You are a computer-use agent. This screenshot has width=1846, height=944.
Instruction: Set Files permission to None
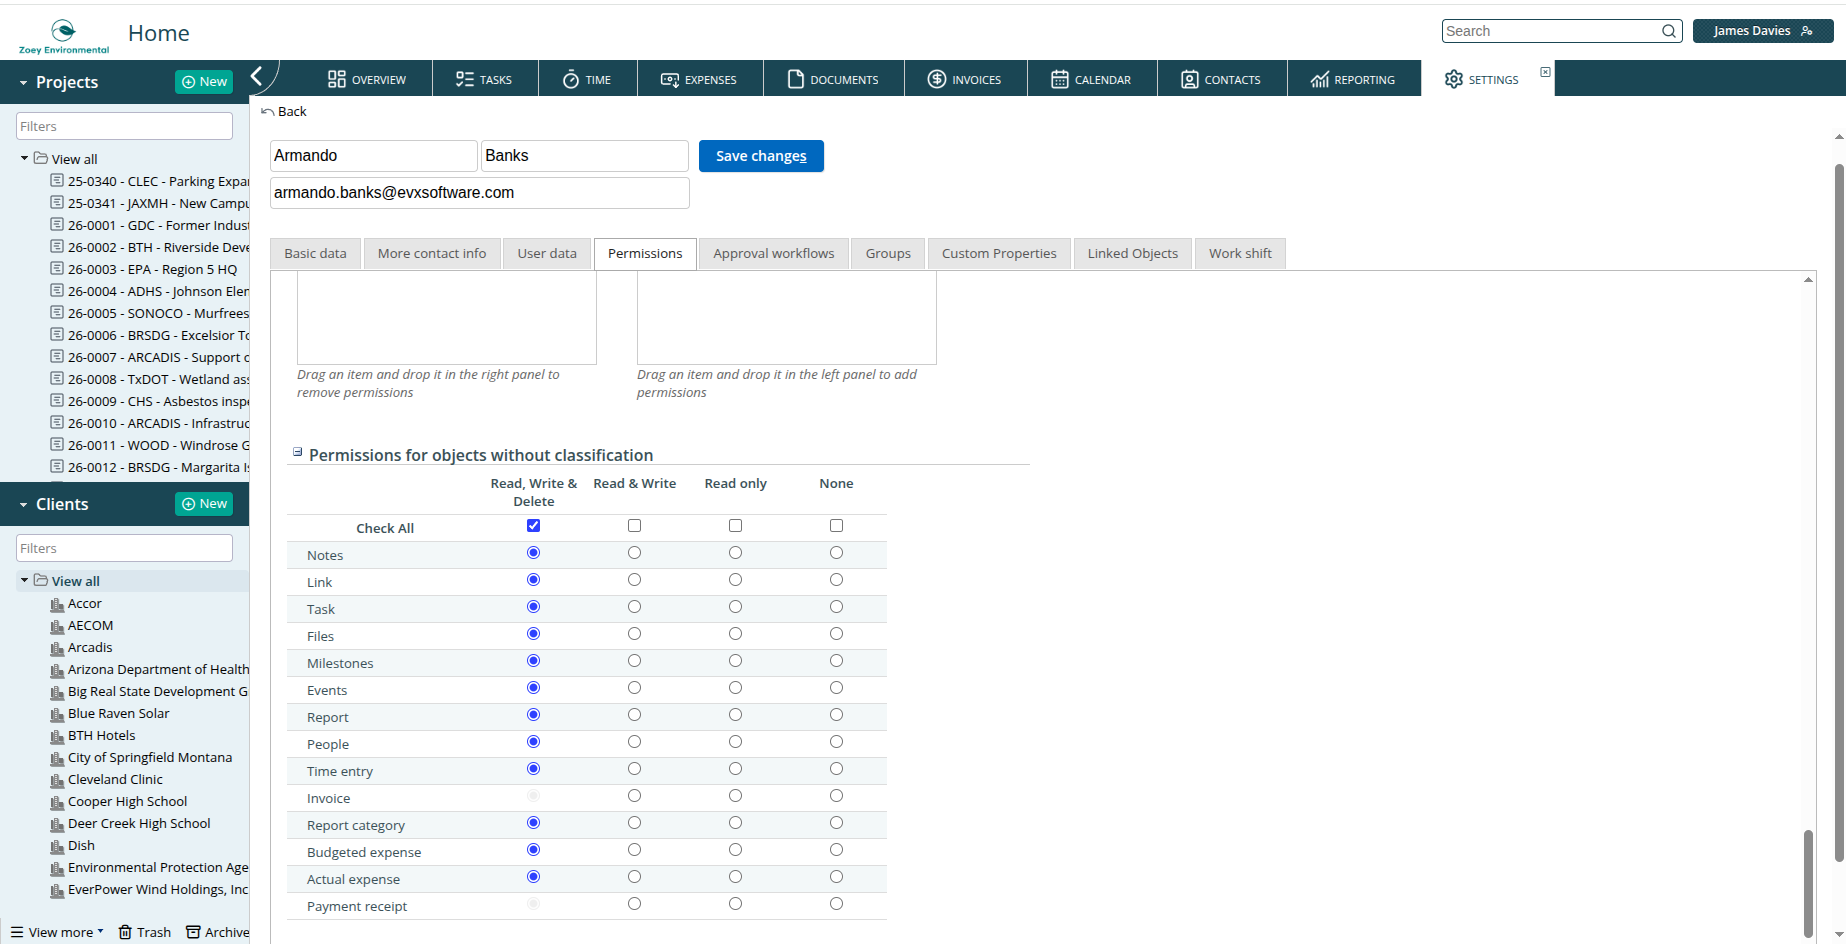(x=836, y=634)
